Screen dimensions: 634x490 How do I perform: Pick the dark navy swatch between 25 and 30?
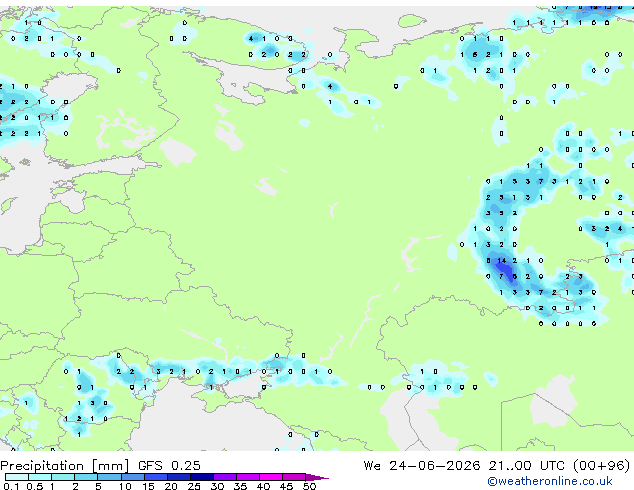point(202,477)
